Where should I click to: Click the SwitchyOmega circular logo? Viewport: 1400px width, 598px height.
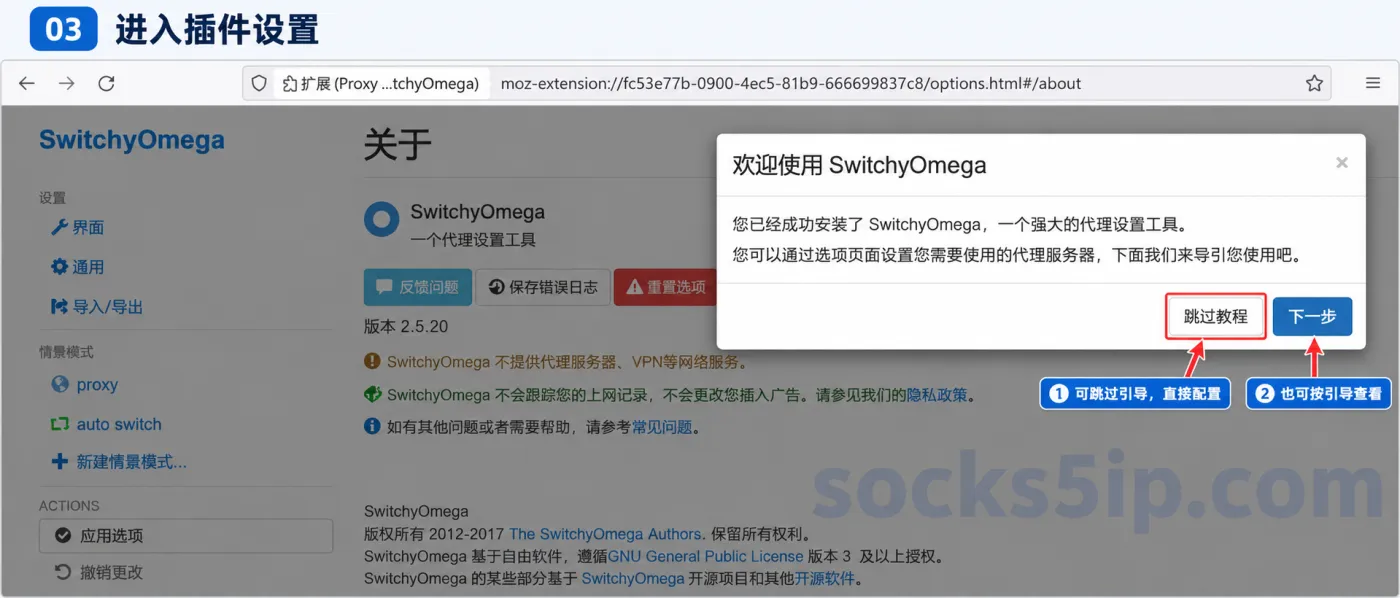pos(381,219)
